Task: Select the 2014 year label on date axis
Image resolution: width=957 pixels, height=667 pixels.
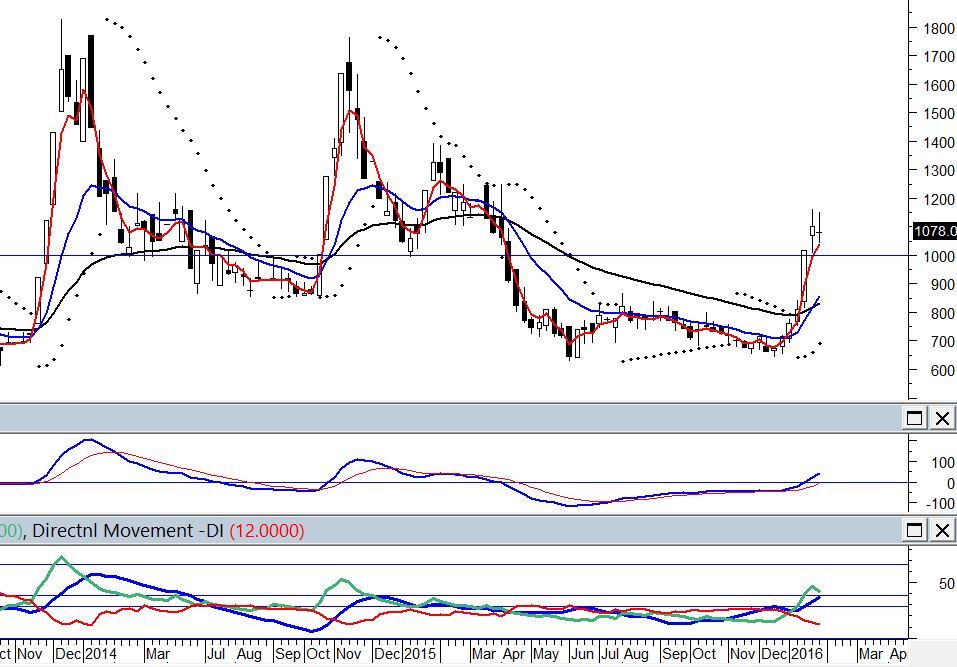Action: pos(101,654)
